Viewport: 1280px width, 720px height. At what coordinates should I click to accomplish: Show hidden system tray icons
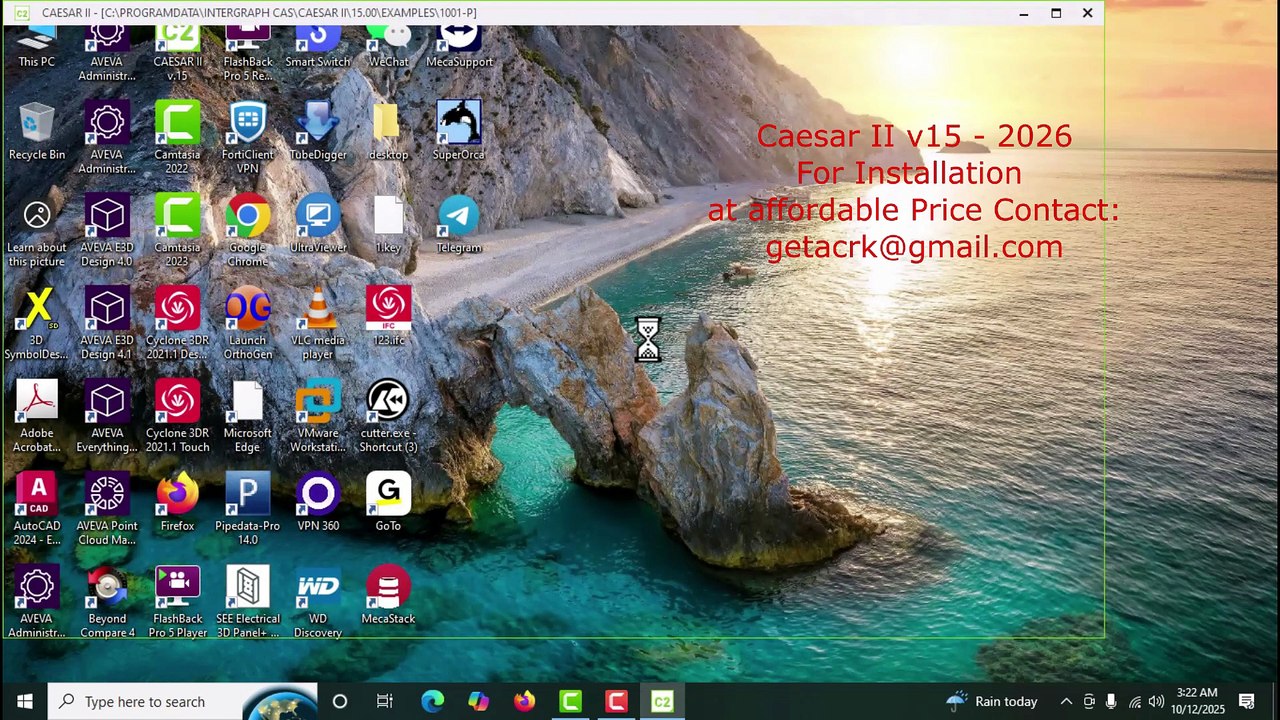1066,701
